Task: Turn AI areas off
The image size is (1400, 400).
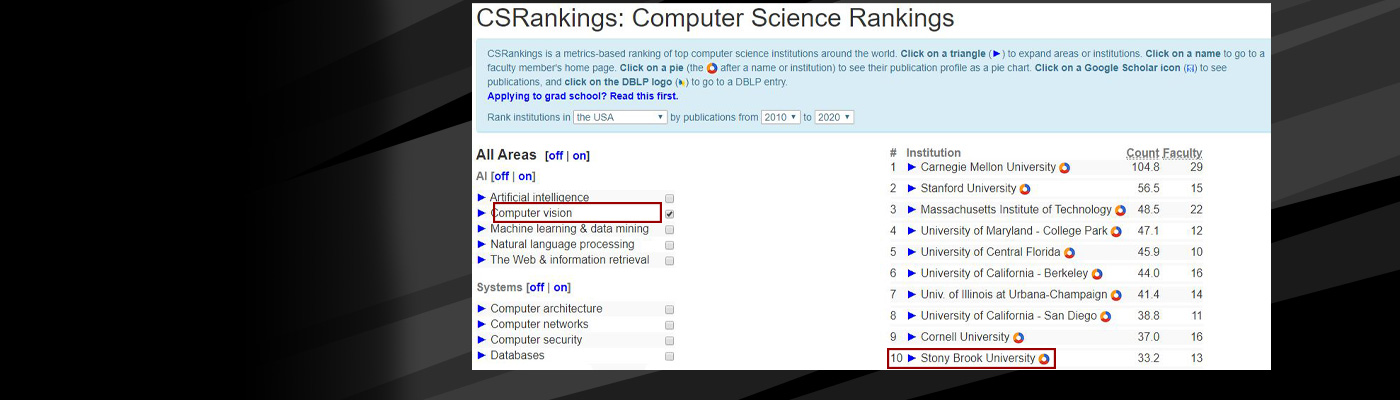Action: [x=502, y=177]
